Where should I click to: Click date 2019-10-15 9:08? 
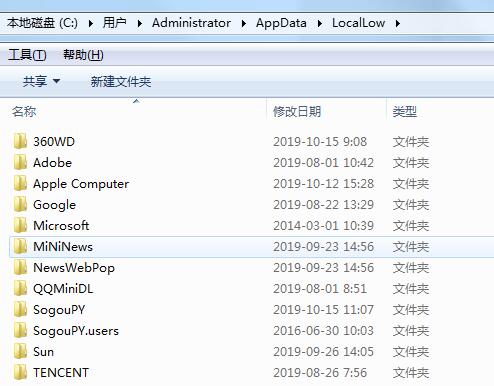pos(320,142)
